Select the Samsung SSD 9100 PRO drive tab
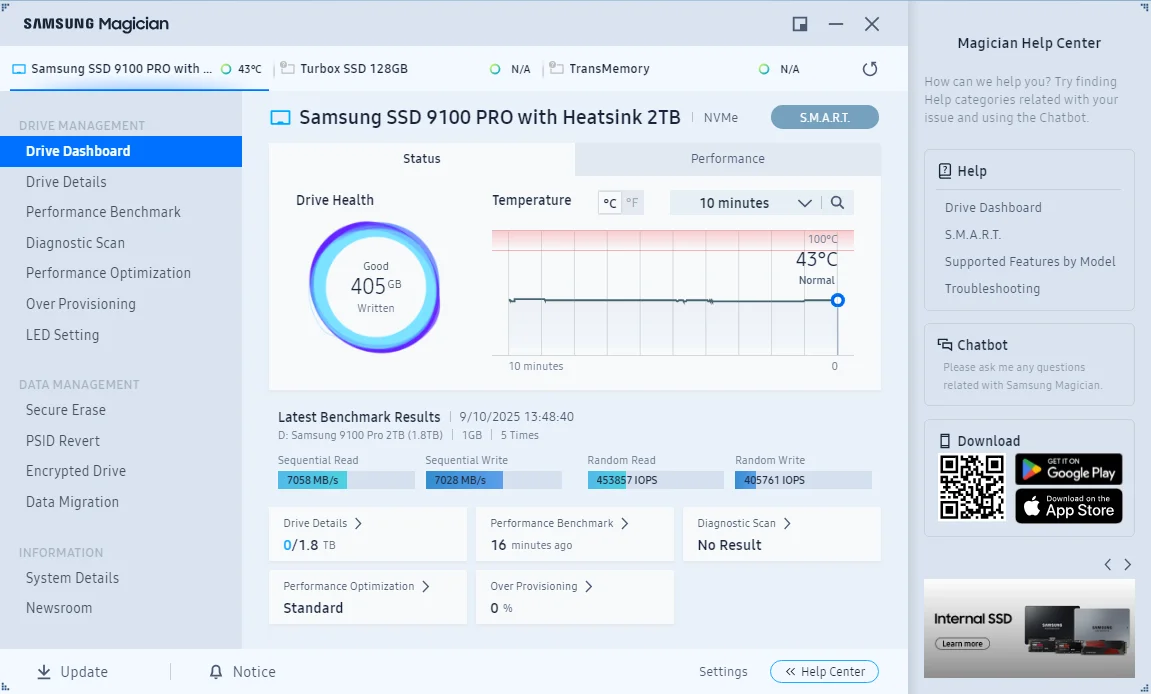This screenshot has height=694, width=1151. click(x=139, y=69)
